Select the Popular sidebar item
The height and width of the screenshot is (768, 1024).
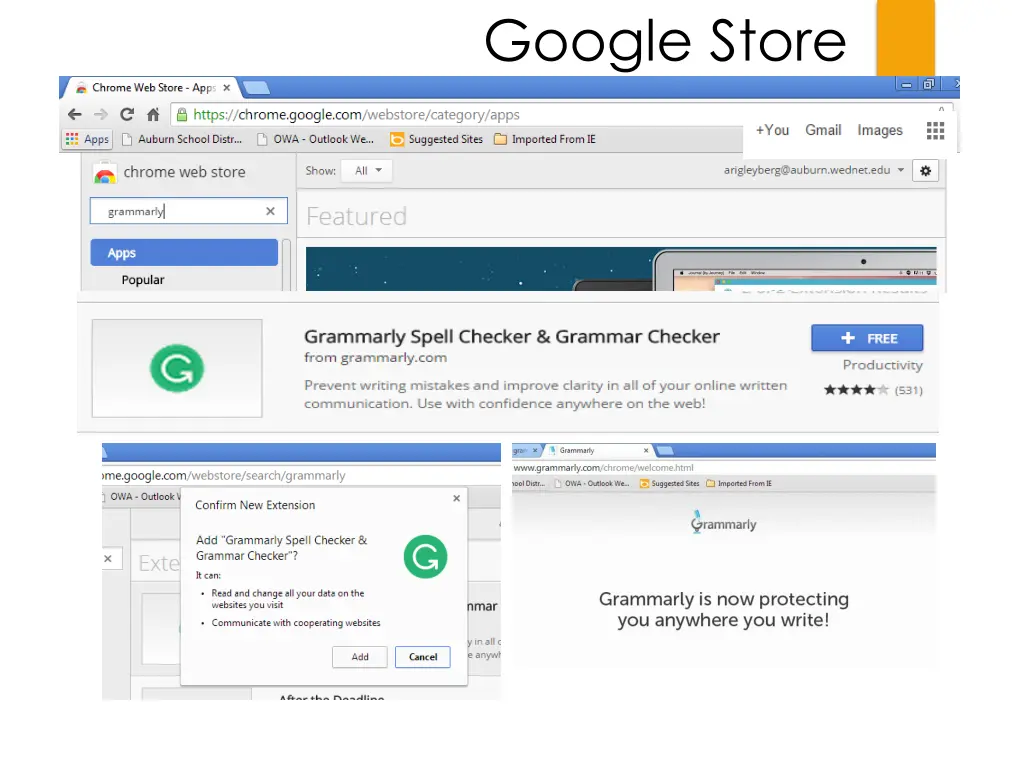point(143,280)
